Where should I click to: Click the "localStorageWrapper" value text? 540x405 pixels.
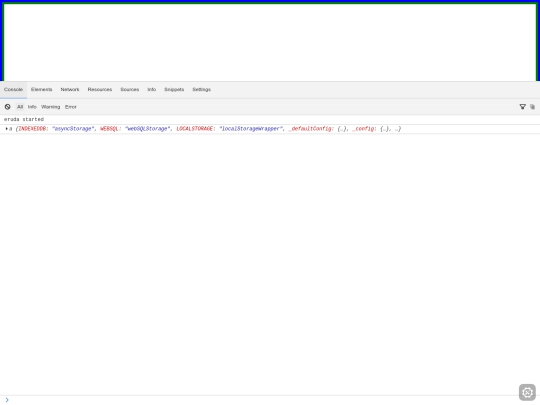coord(251,129)
